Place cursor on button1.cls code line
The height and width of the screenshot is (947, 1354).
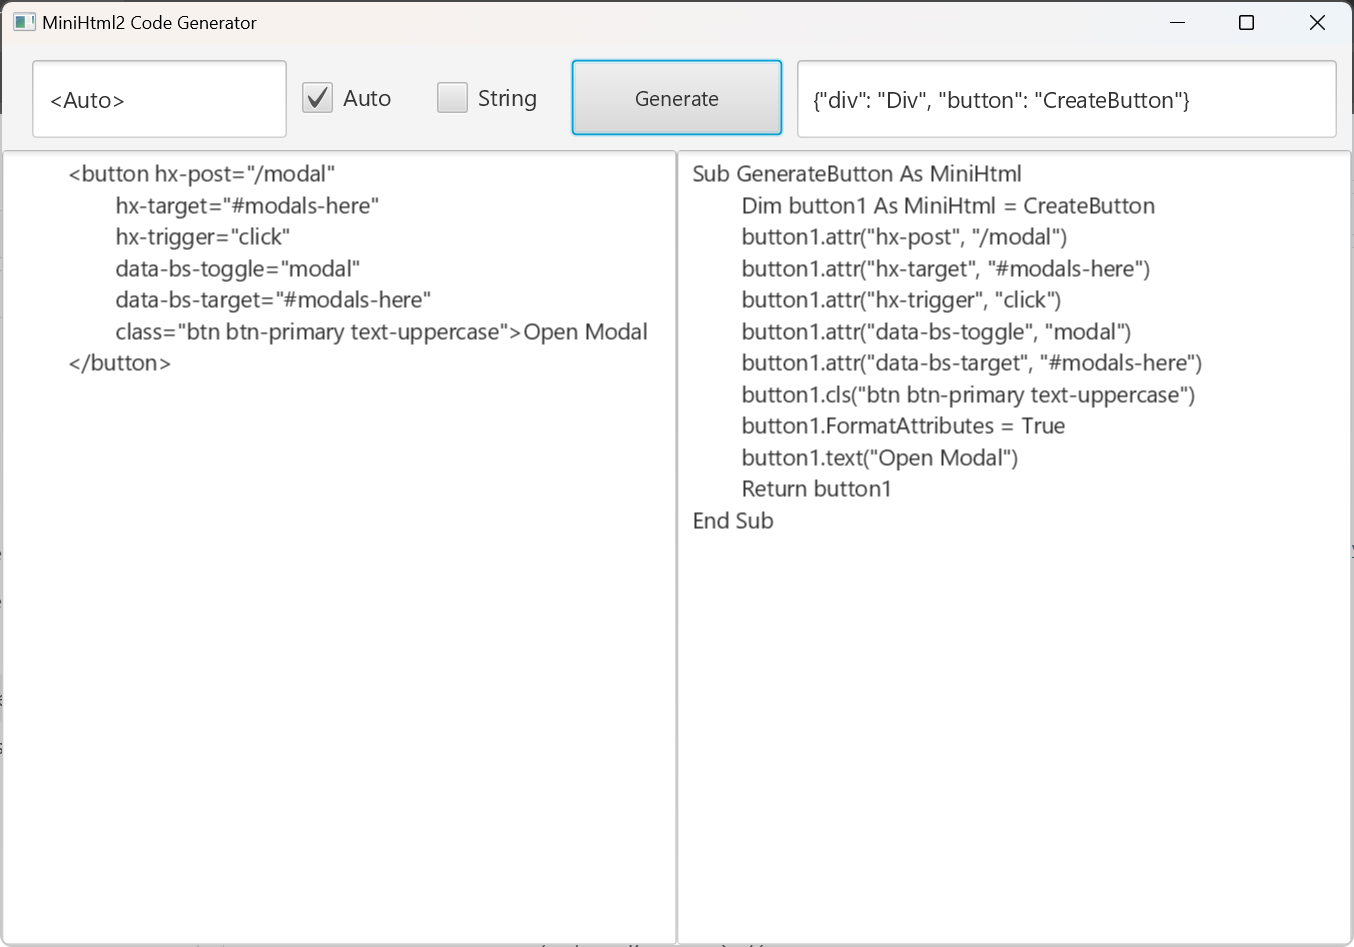[967, 395]
